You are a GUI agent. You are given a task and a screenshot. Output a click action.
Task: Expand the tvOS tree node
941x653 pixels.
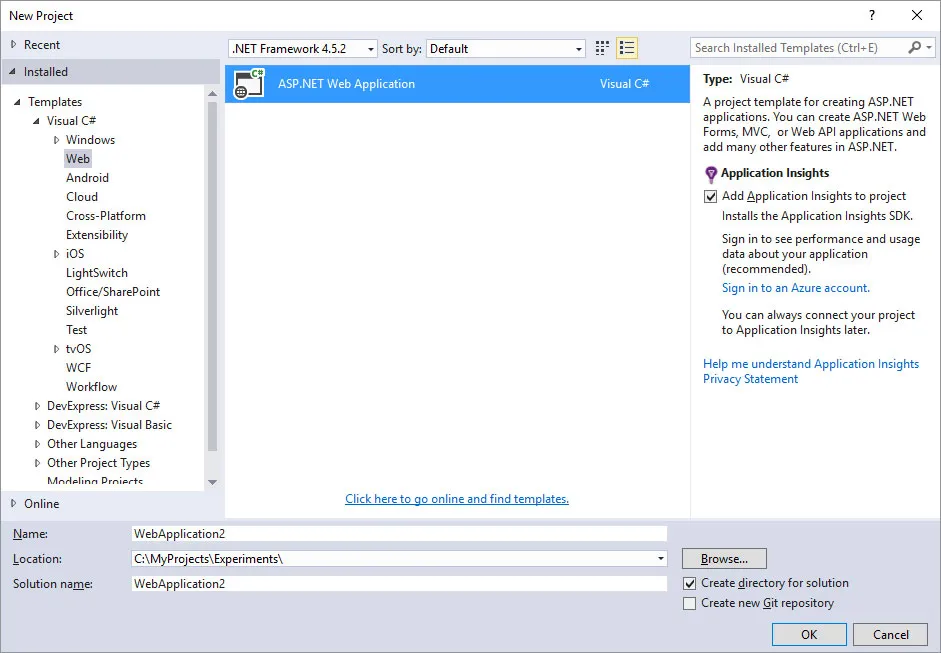pyautogui.click(x=56, y=349)
